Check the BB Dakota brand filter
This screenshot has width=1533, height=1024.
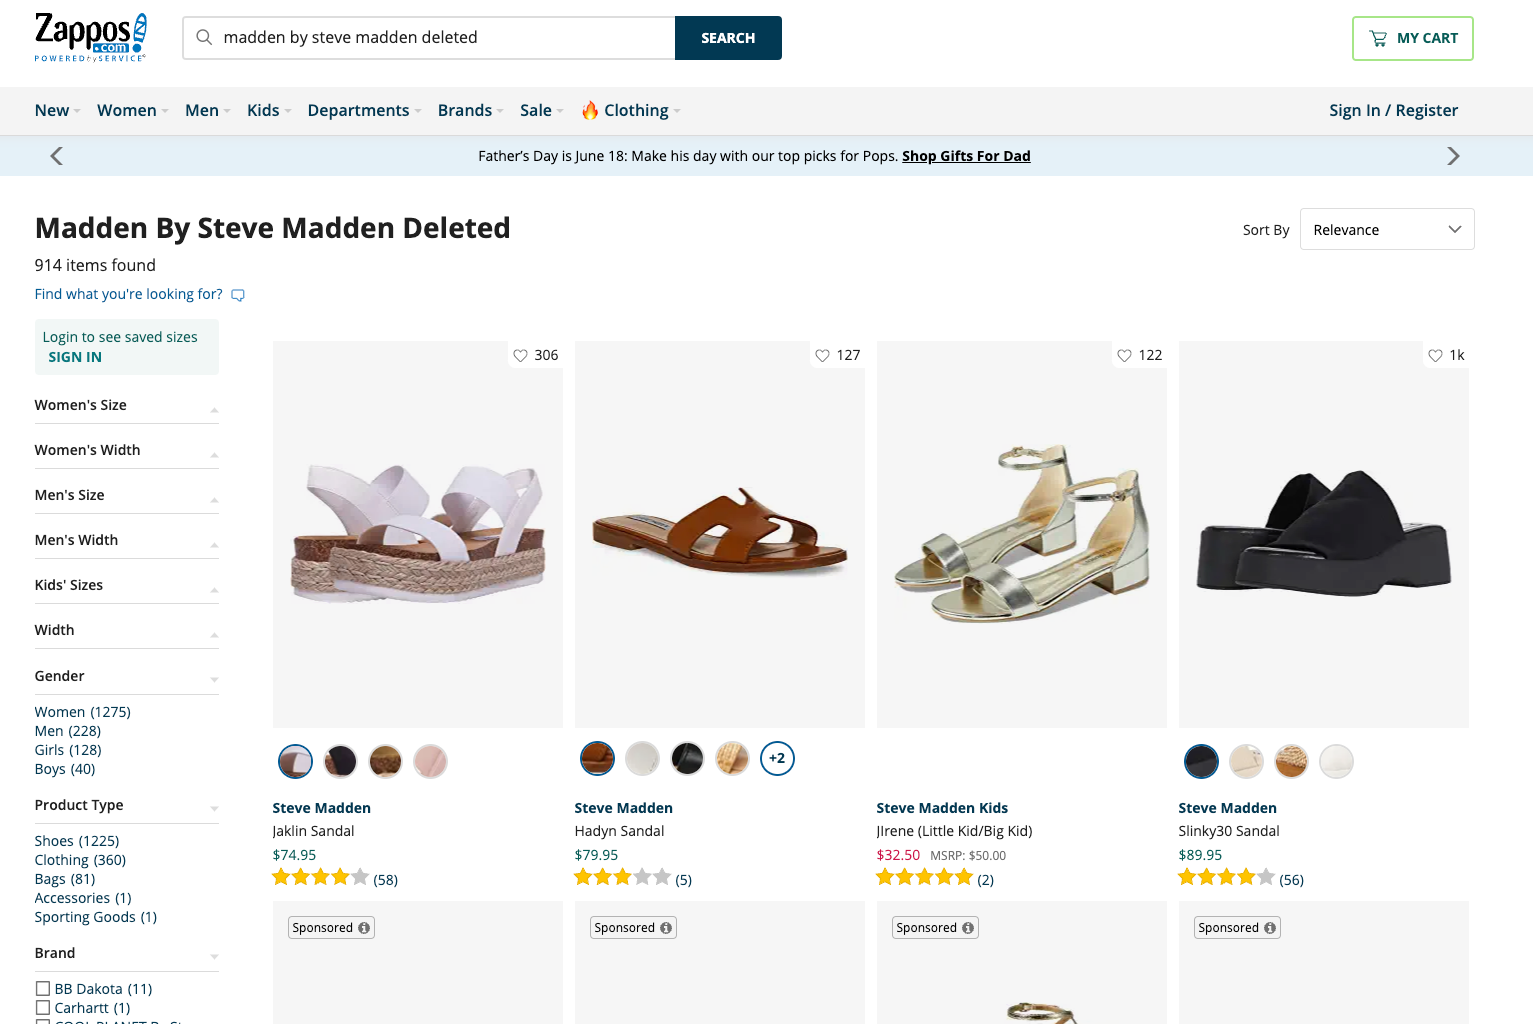point(43,988)
